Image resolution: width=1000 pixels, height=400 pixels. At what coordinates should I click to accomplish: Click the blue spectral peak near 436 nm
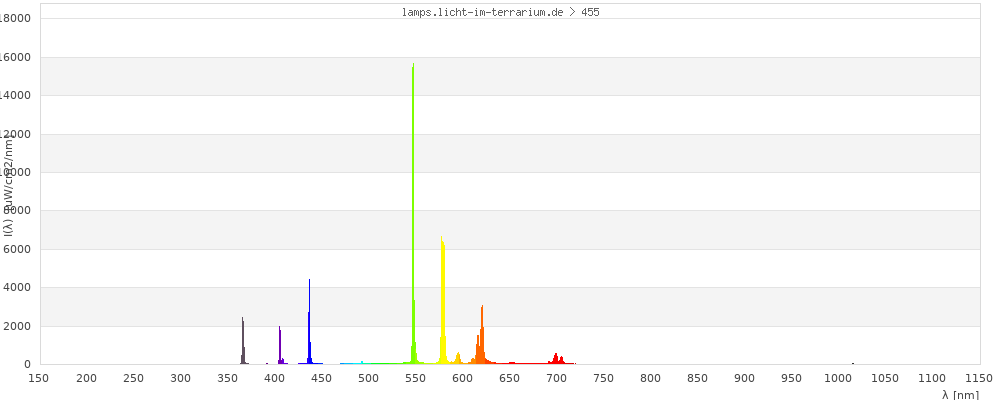click(309, 320)
